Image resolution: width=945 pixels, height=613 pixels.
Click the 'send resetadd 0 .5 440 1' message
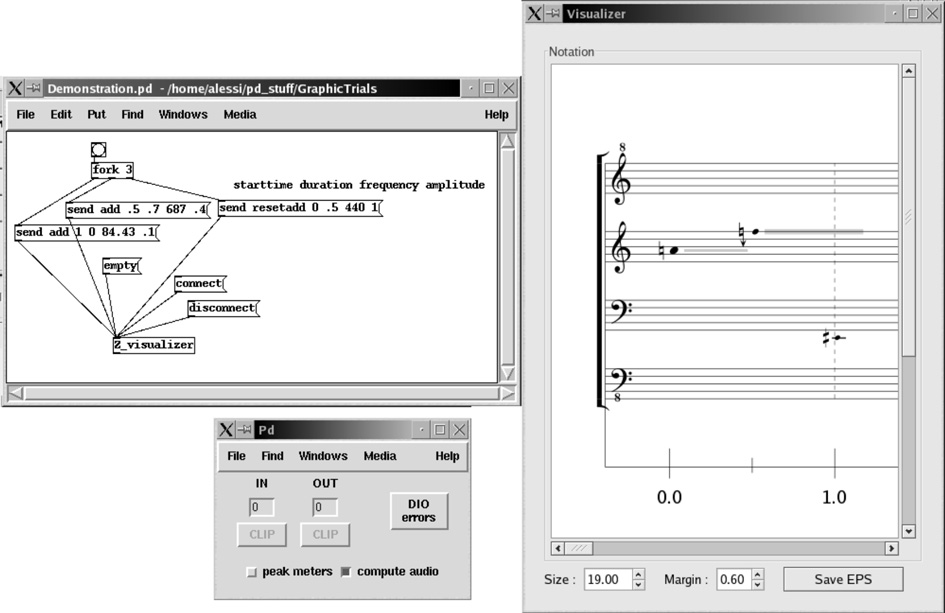299,208
